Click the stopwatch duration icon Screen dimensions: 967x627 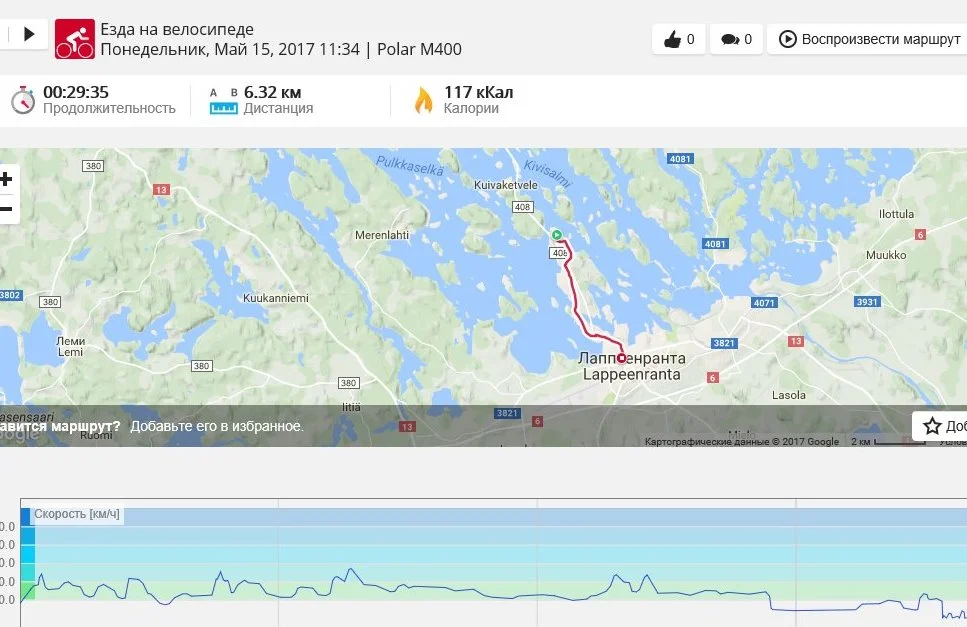[23, 100]
